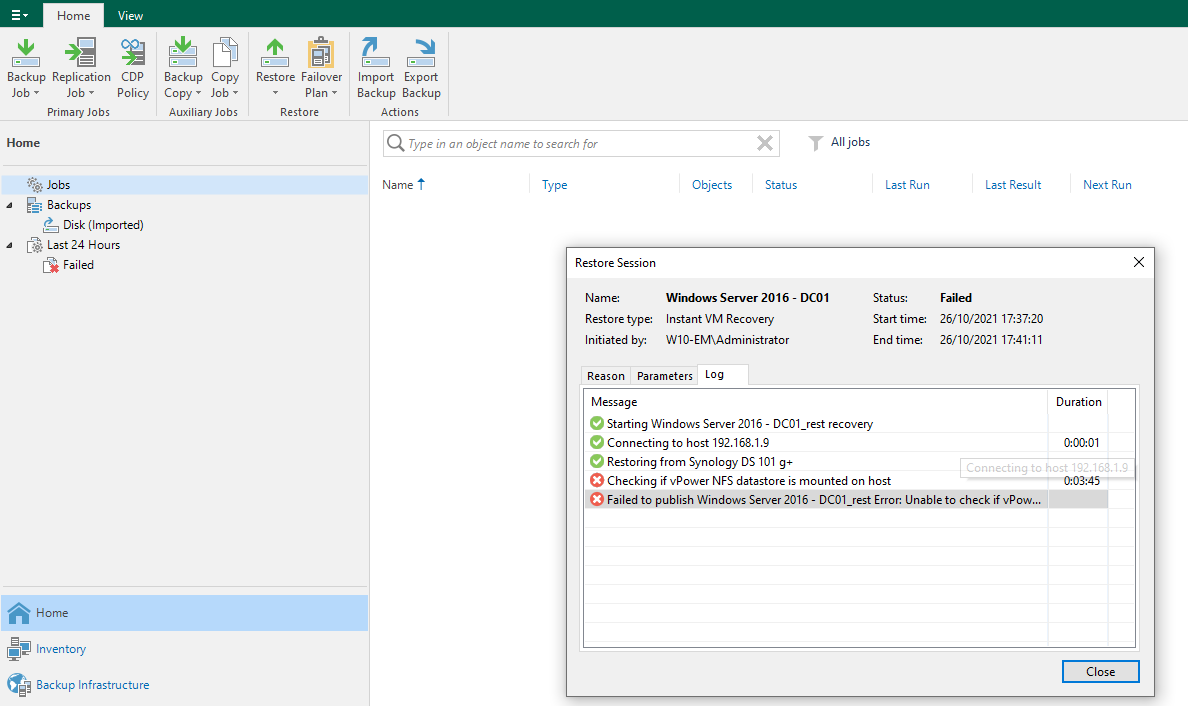The width and height of the screenshot is (1188, 706).
Task: Sort jobs by the Last Result column
Action: 1013,185
